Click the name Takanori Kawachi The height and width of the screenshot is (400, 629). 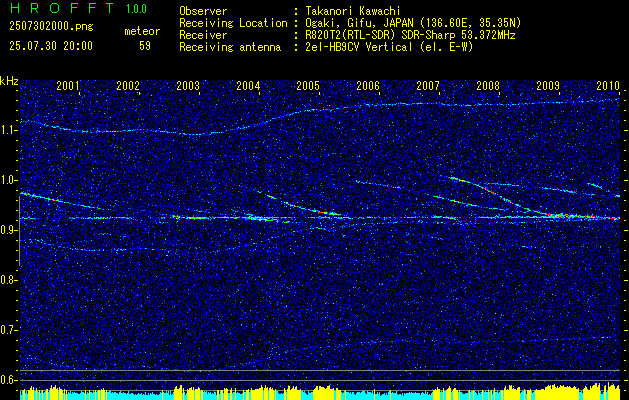353,11
